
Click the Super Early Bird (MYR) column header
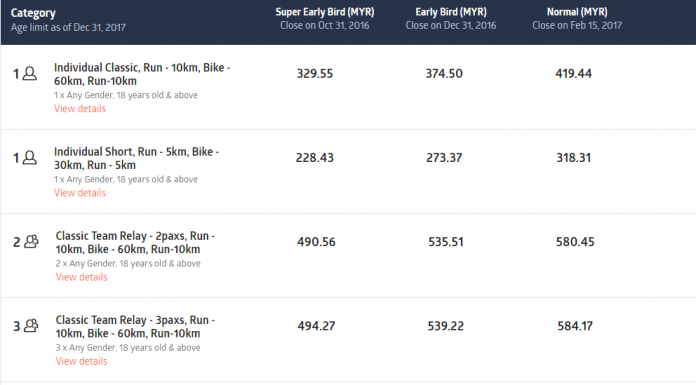325,12
